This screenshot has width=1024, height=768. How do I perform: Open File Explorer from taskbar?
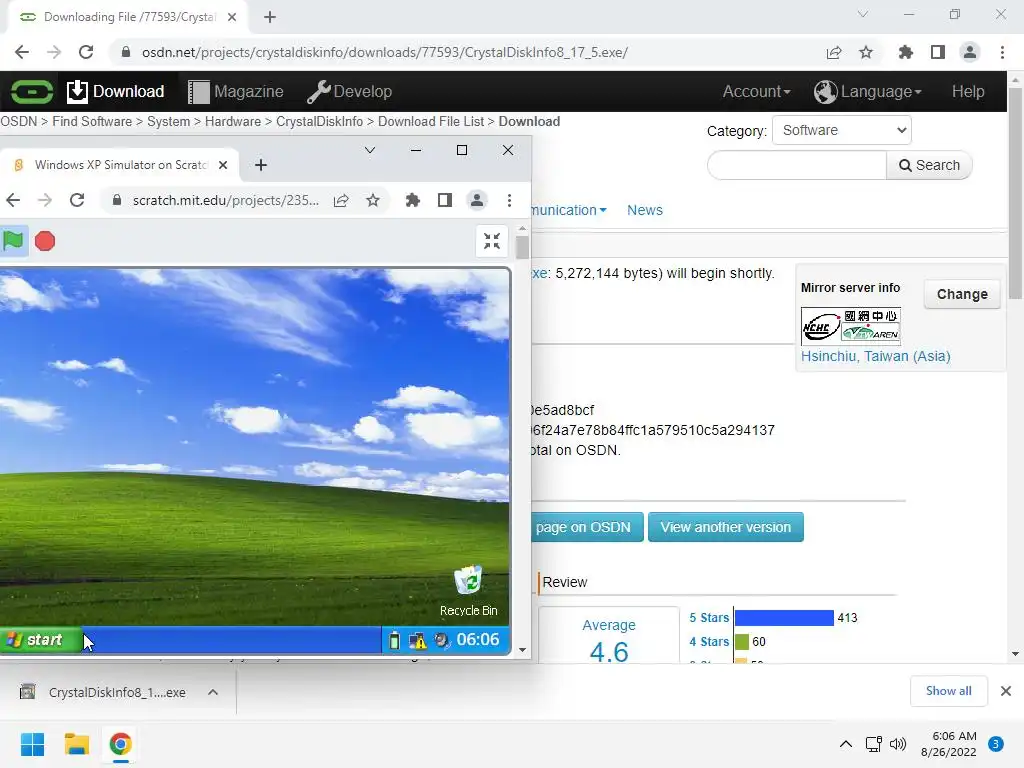pyautogui.click(x=76, y=744)
